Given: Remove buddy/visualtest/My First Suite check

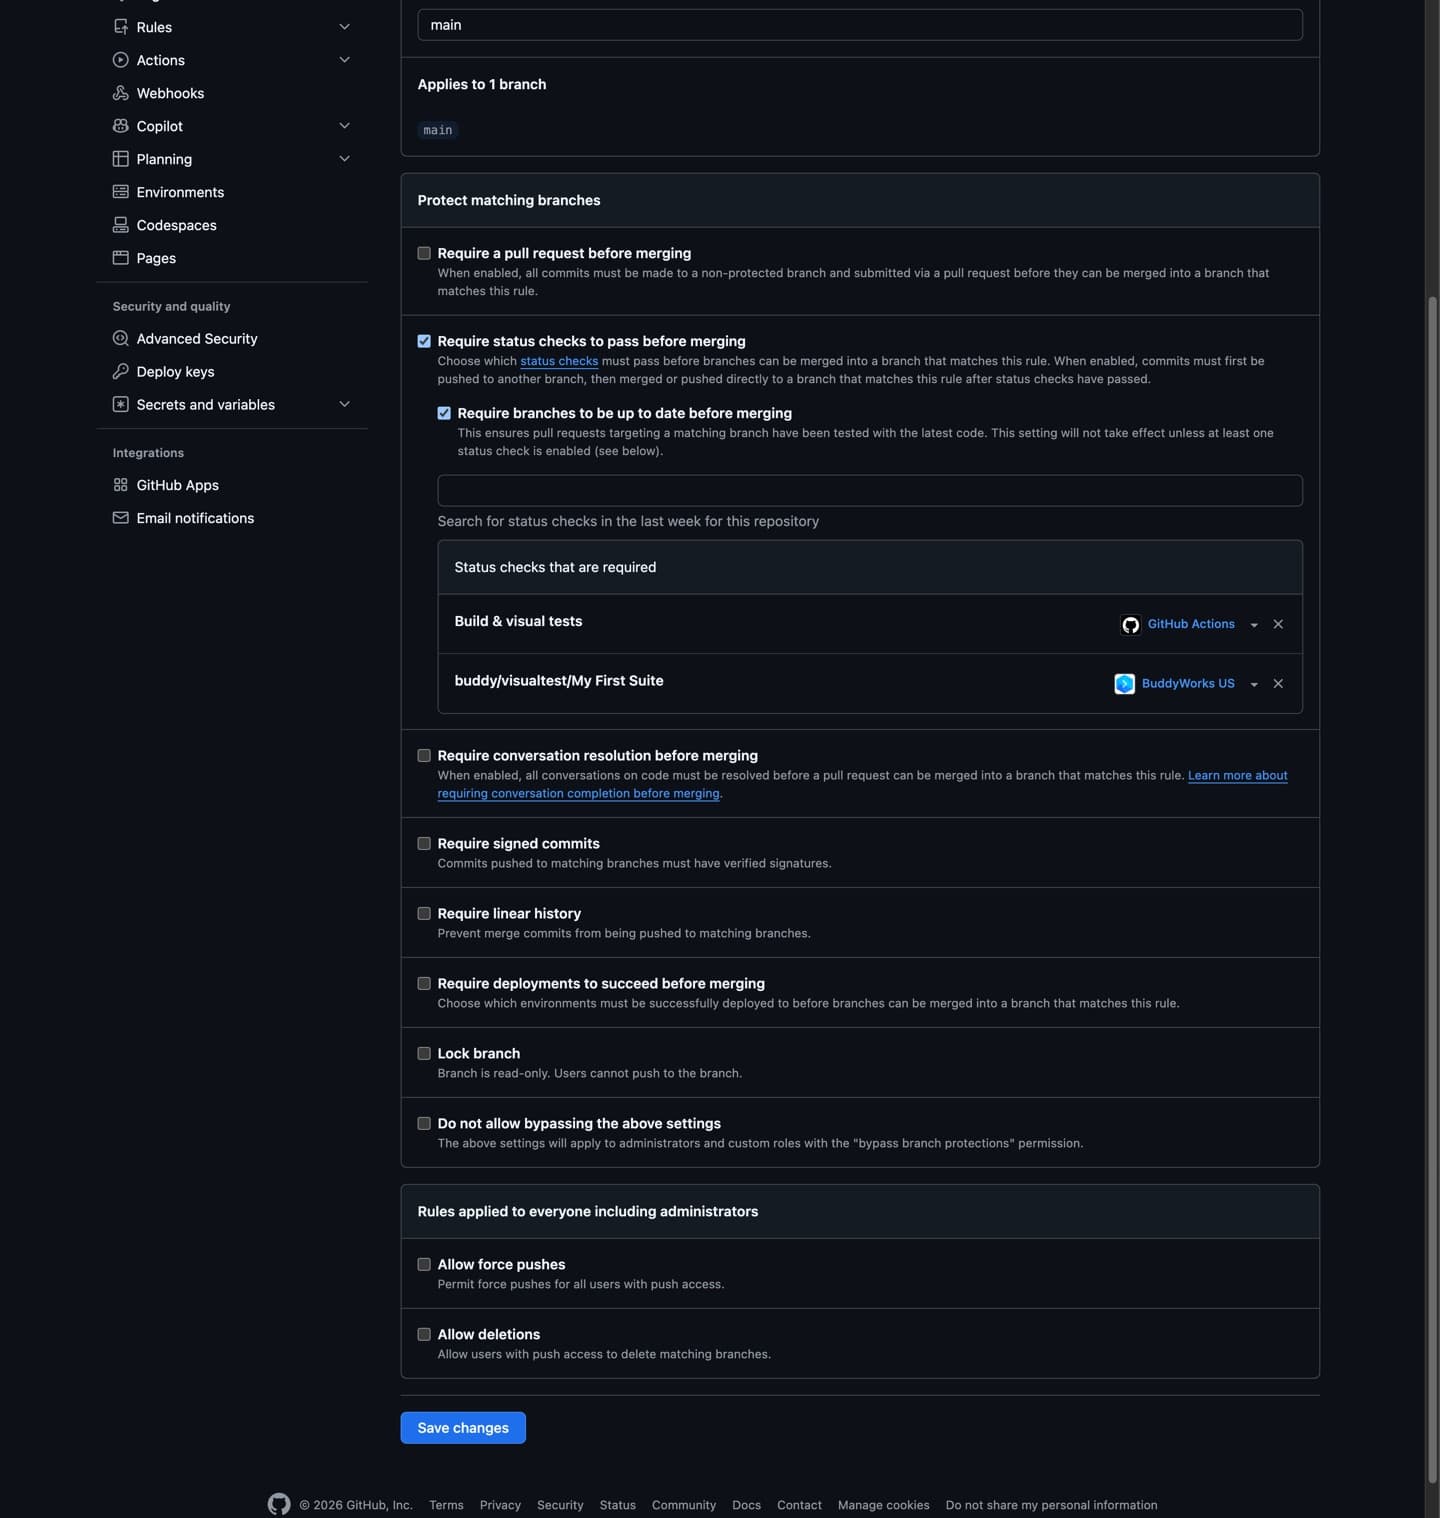Looking at the screenshot, I should pyautogui.click(x=1278, y=684).
